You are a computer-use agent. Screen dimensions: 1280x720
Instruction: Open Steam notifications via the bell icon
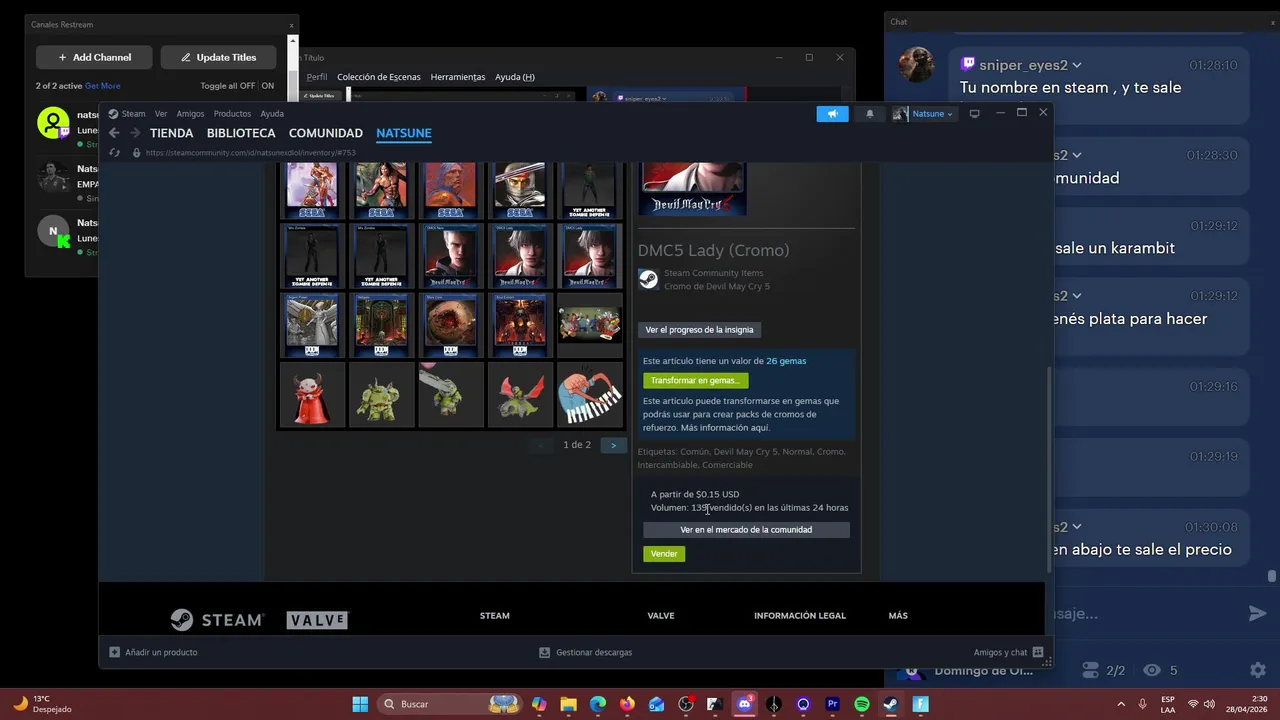[x=869, y=114]
